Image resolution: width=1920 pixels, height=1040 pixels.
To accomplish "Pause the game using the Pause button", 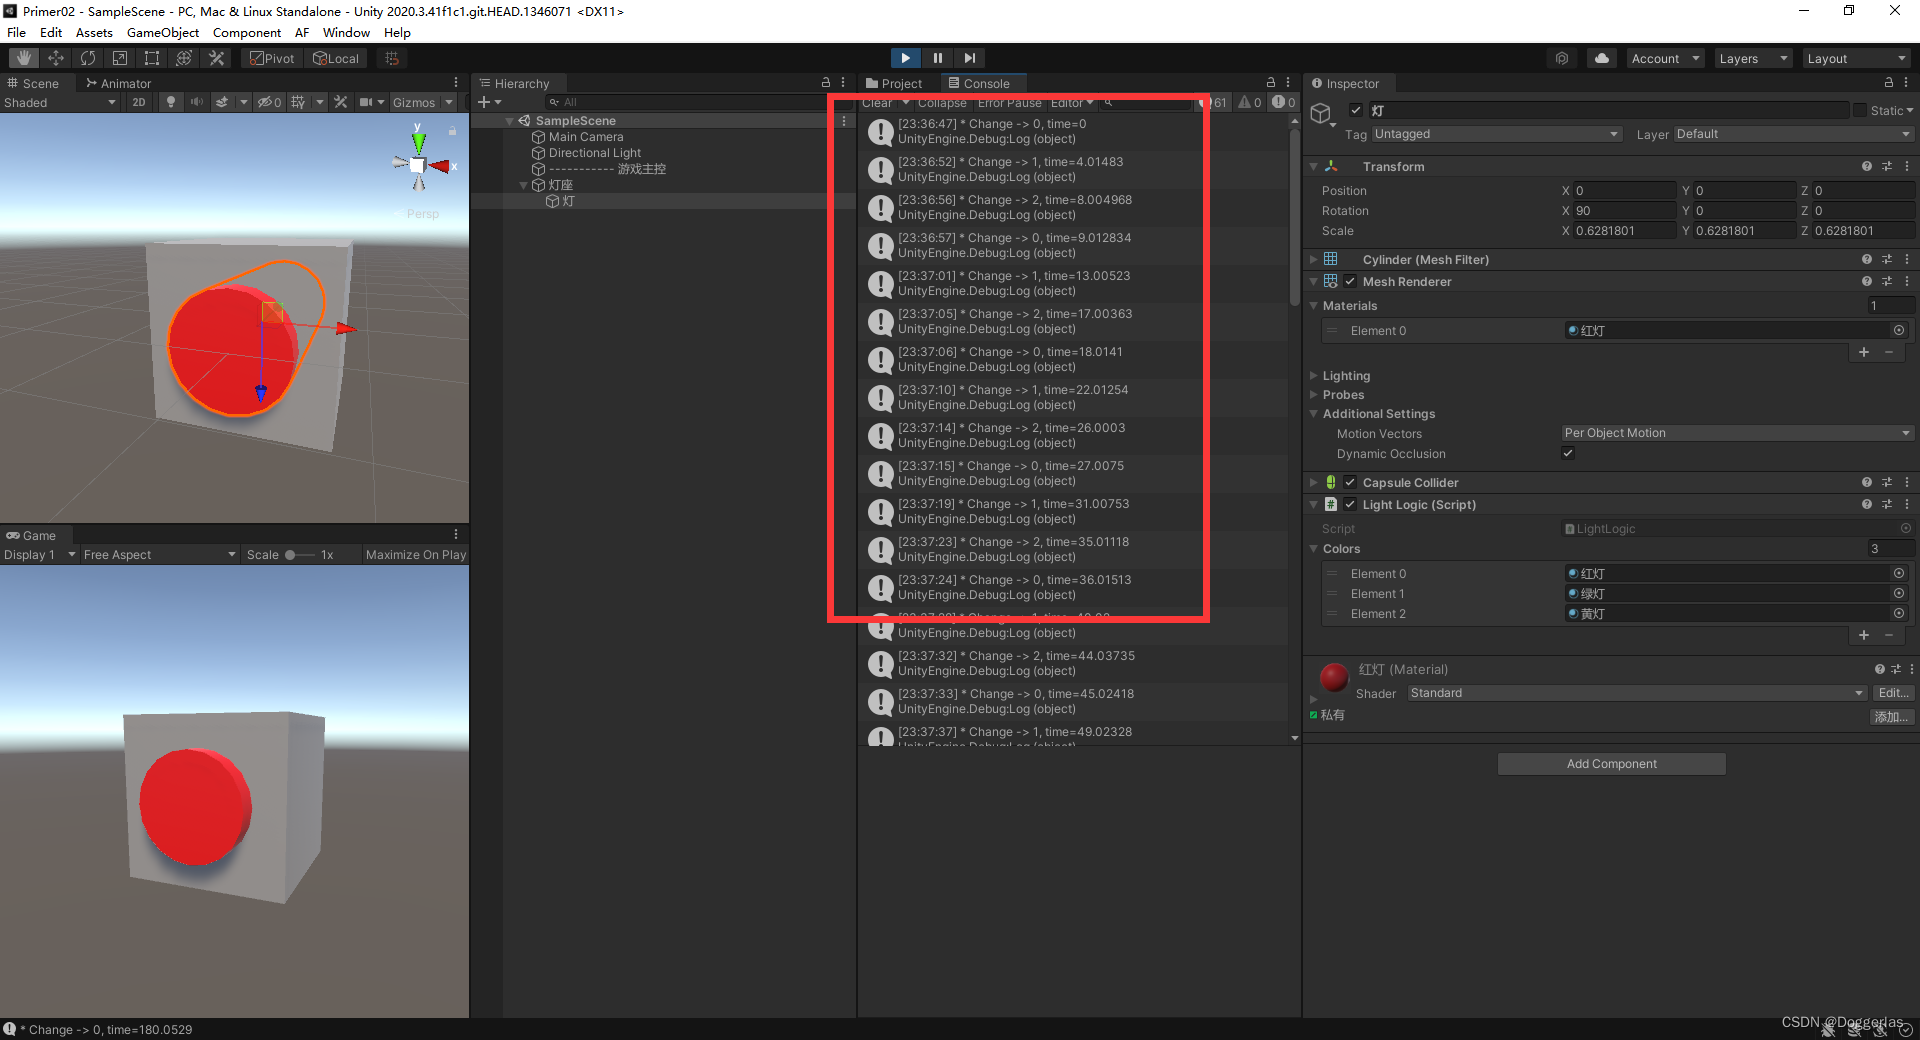I will coord(937,58).
